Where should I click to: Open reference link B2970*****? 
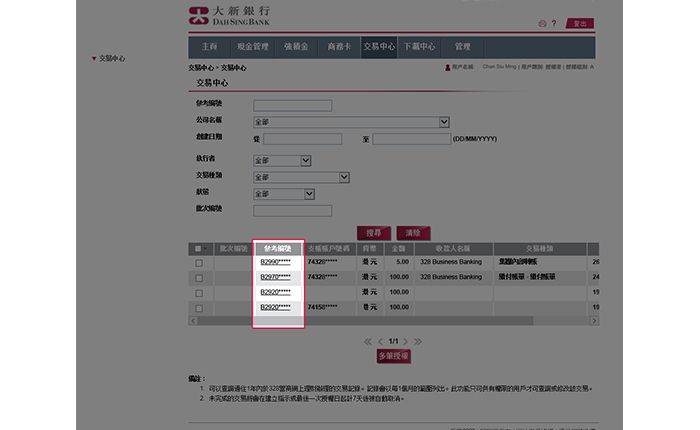coord(275,277)
